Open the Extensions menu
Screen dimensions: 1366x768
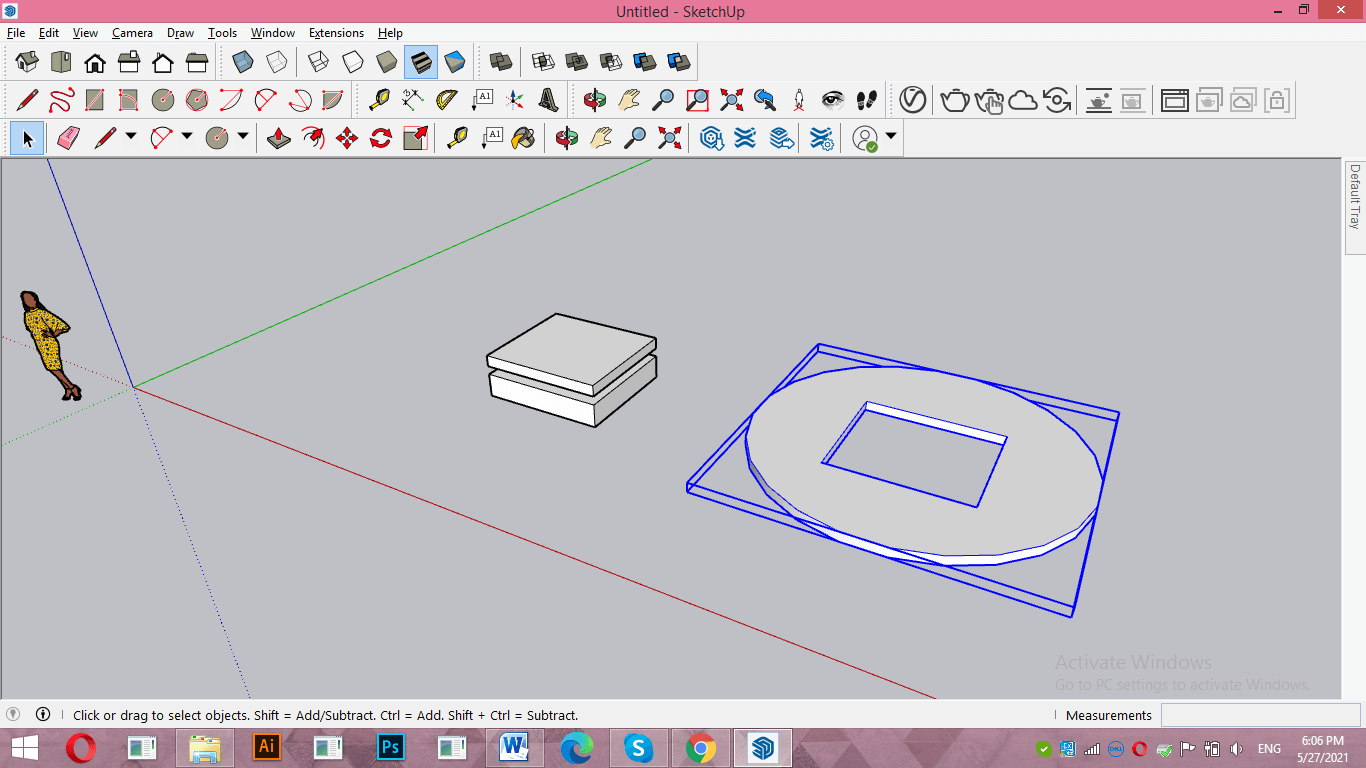336,33
